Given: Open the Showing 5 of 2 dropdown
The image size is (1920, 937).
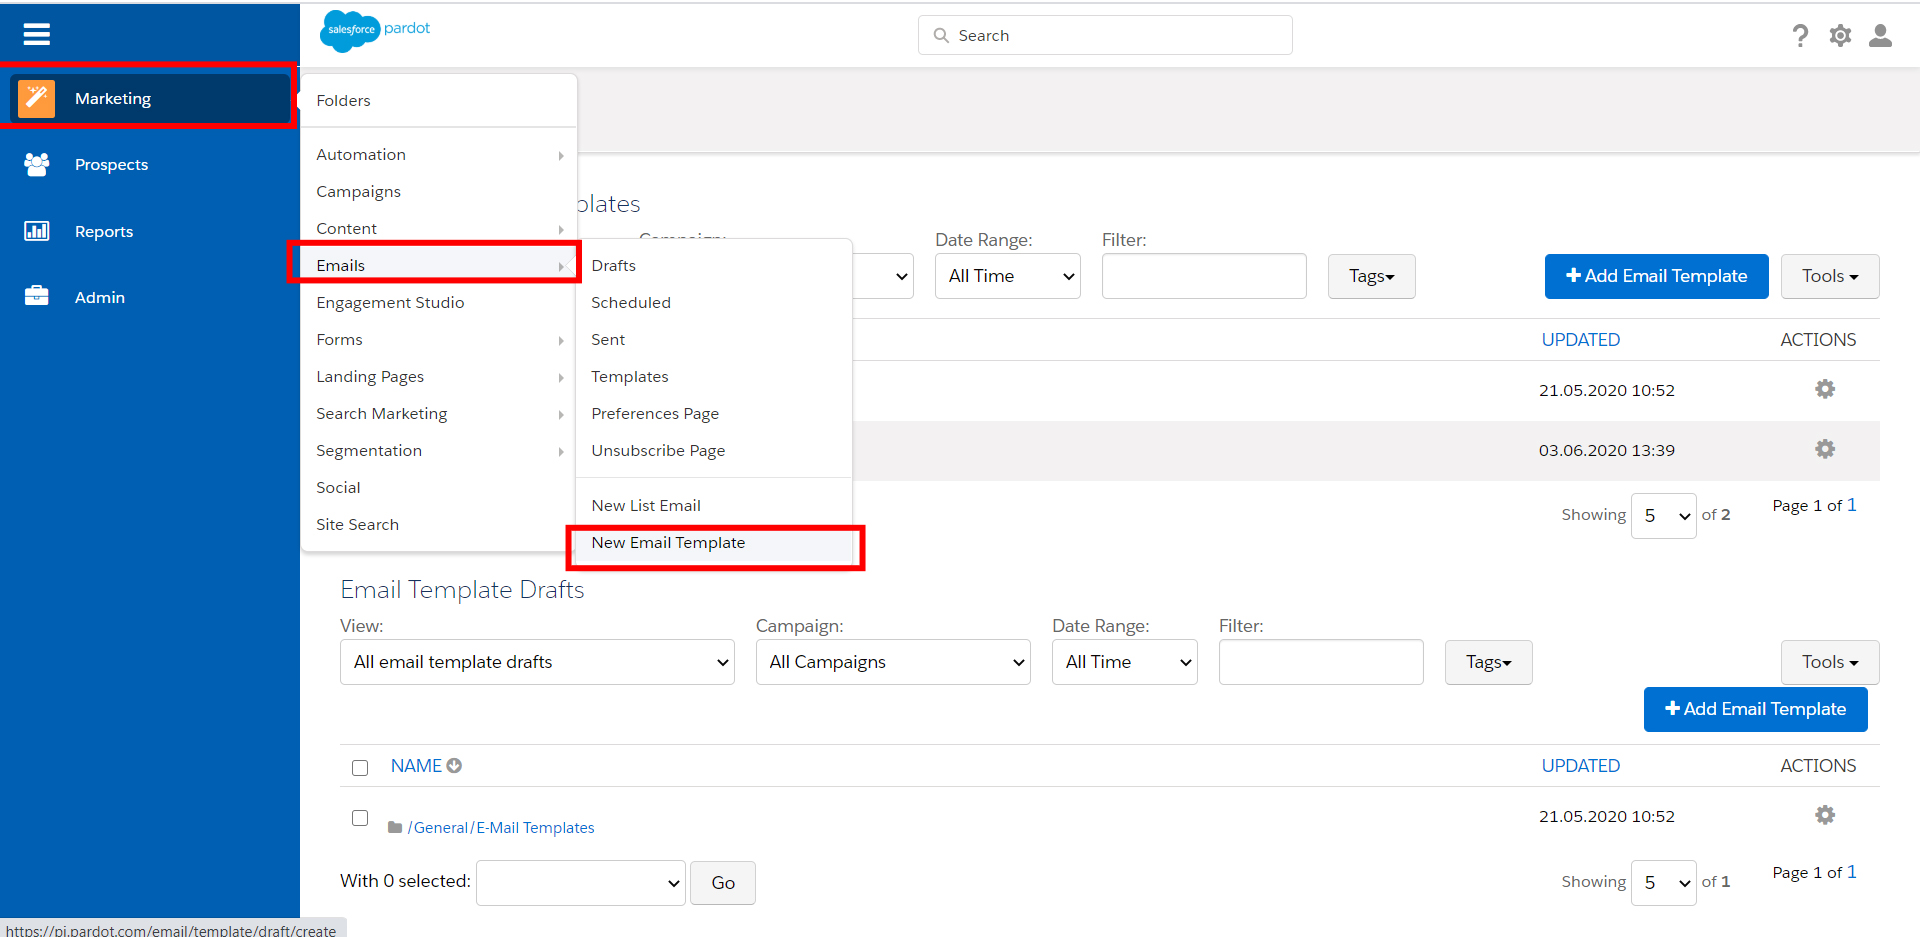Looking at the screenshot, I should [x=1663, y=515].
